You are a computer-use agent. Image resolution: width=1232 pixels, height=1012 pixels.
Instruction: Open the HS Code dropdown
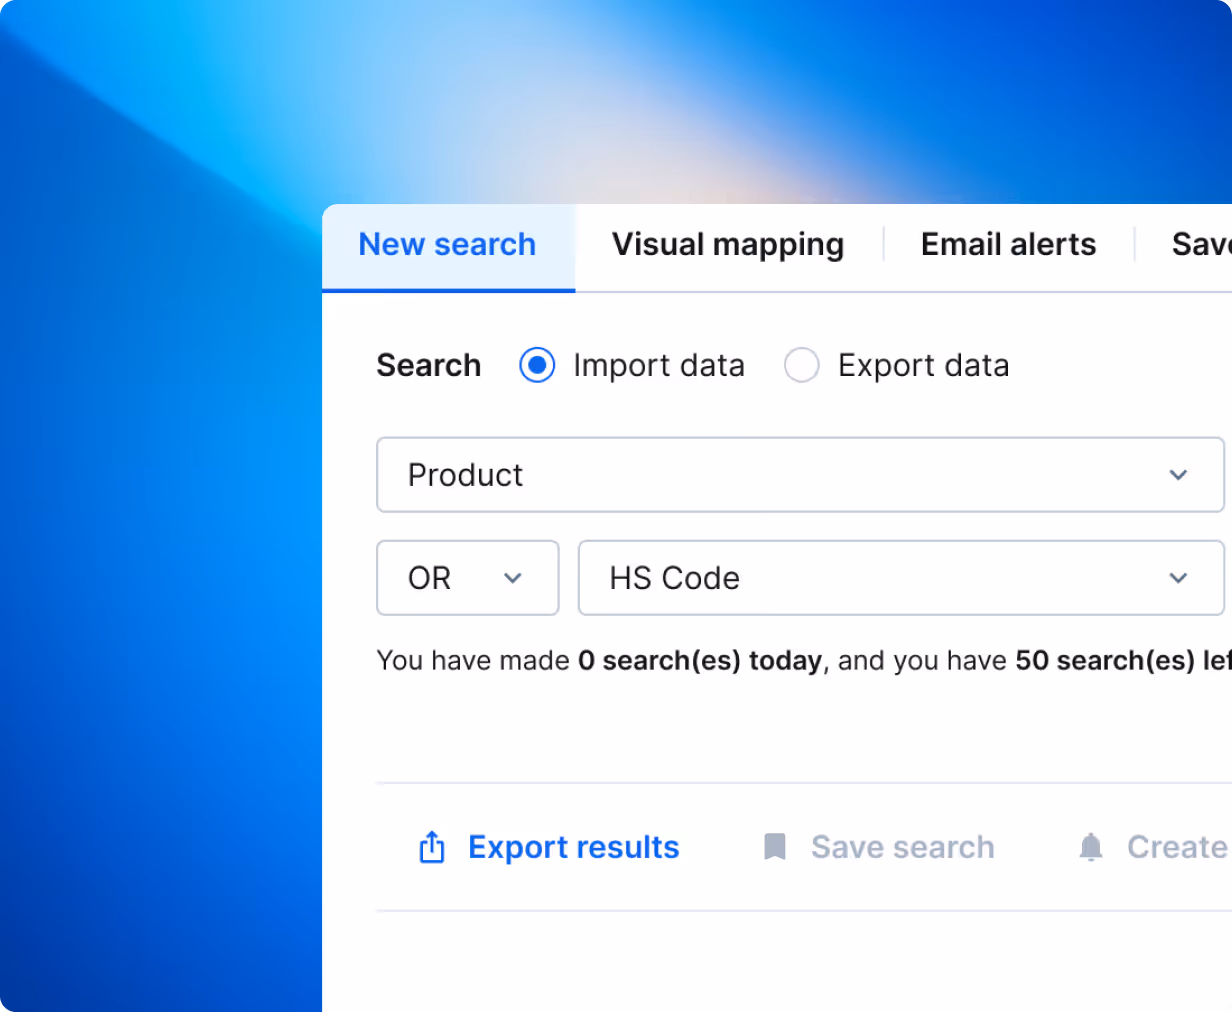coord(900,578)
